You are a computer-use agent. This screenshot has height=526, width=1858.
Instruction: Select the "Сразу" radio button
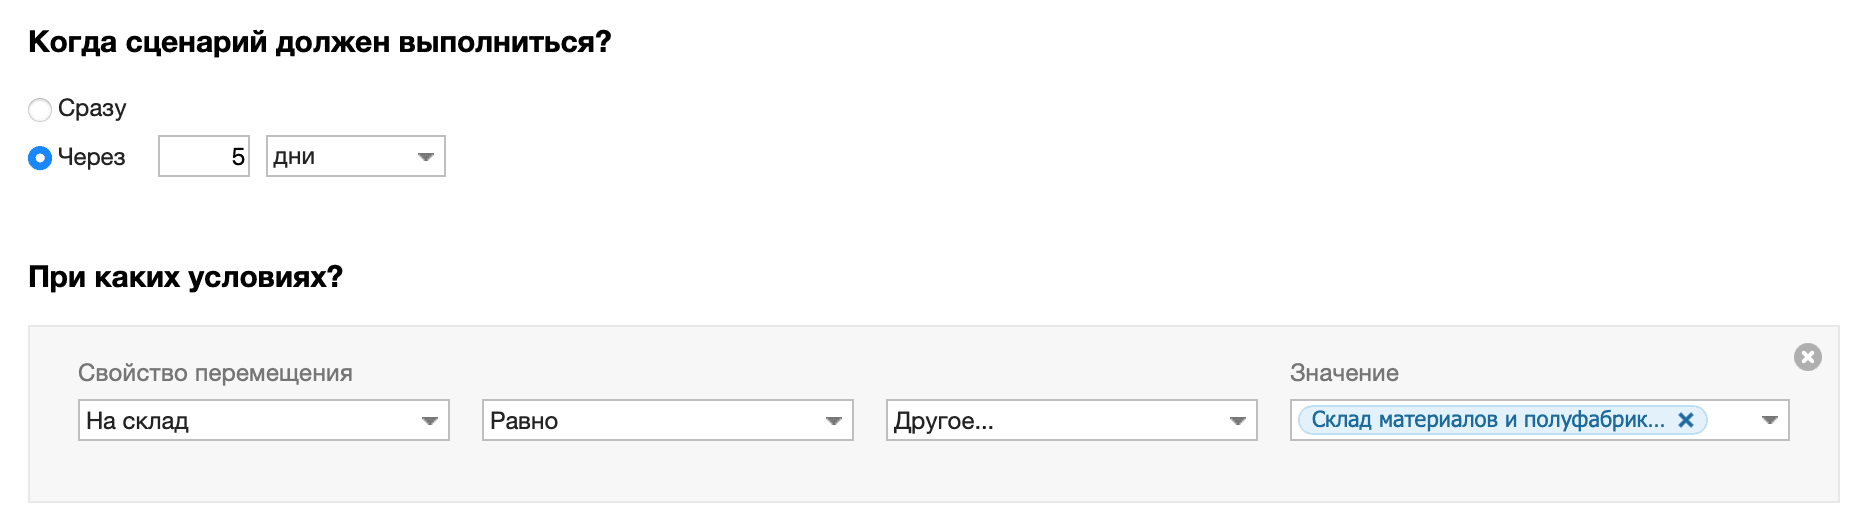pos(40,109)
